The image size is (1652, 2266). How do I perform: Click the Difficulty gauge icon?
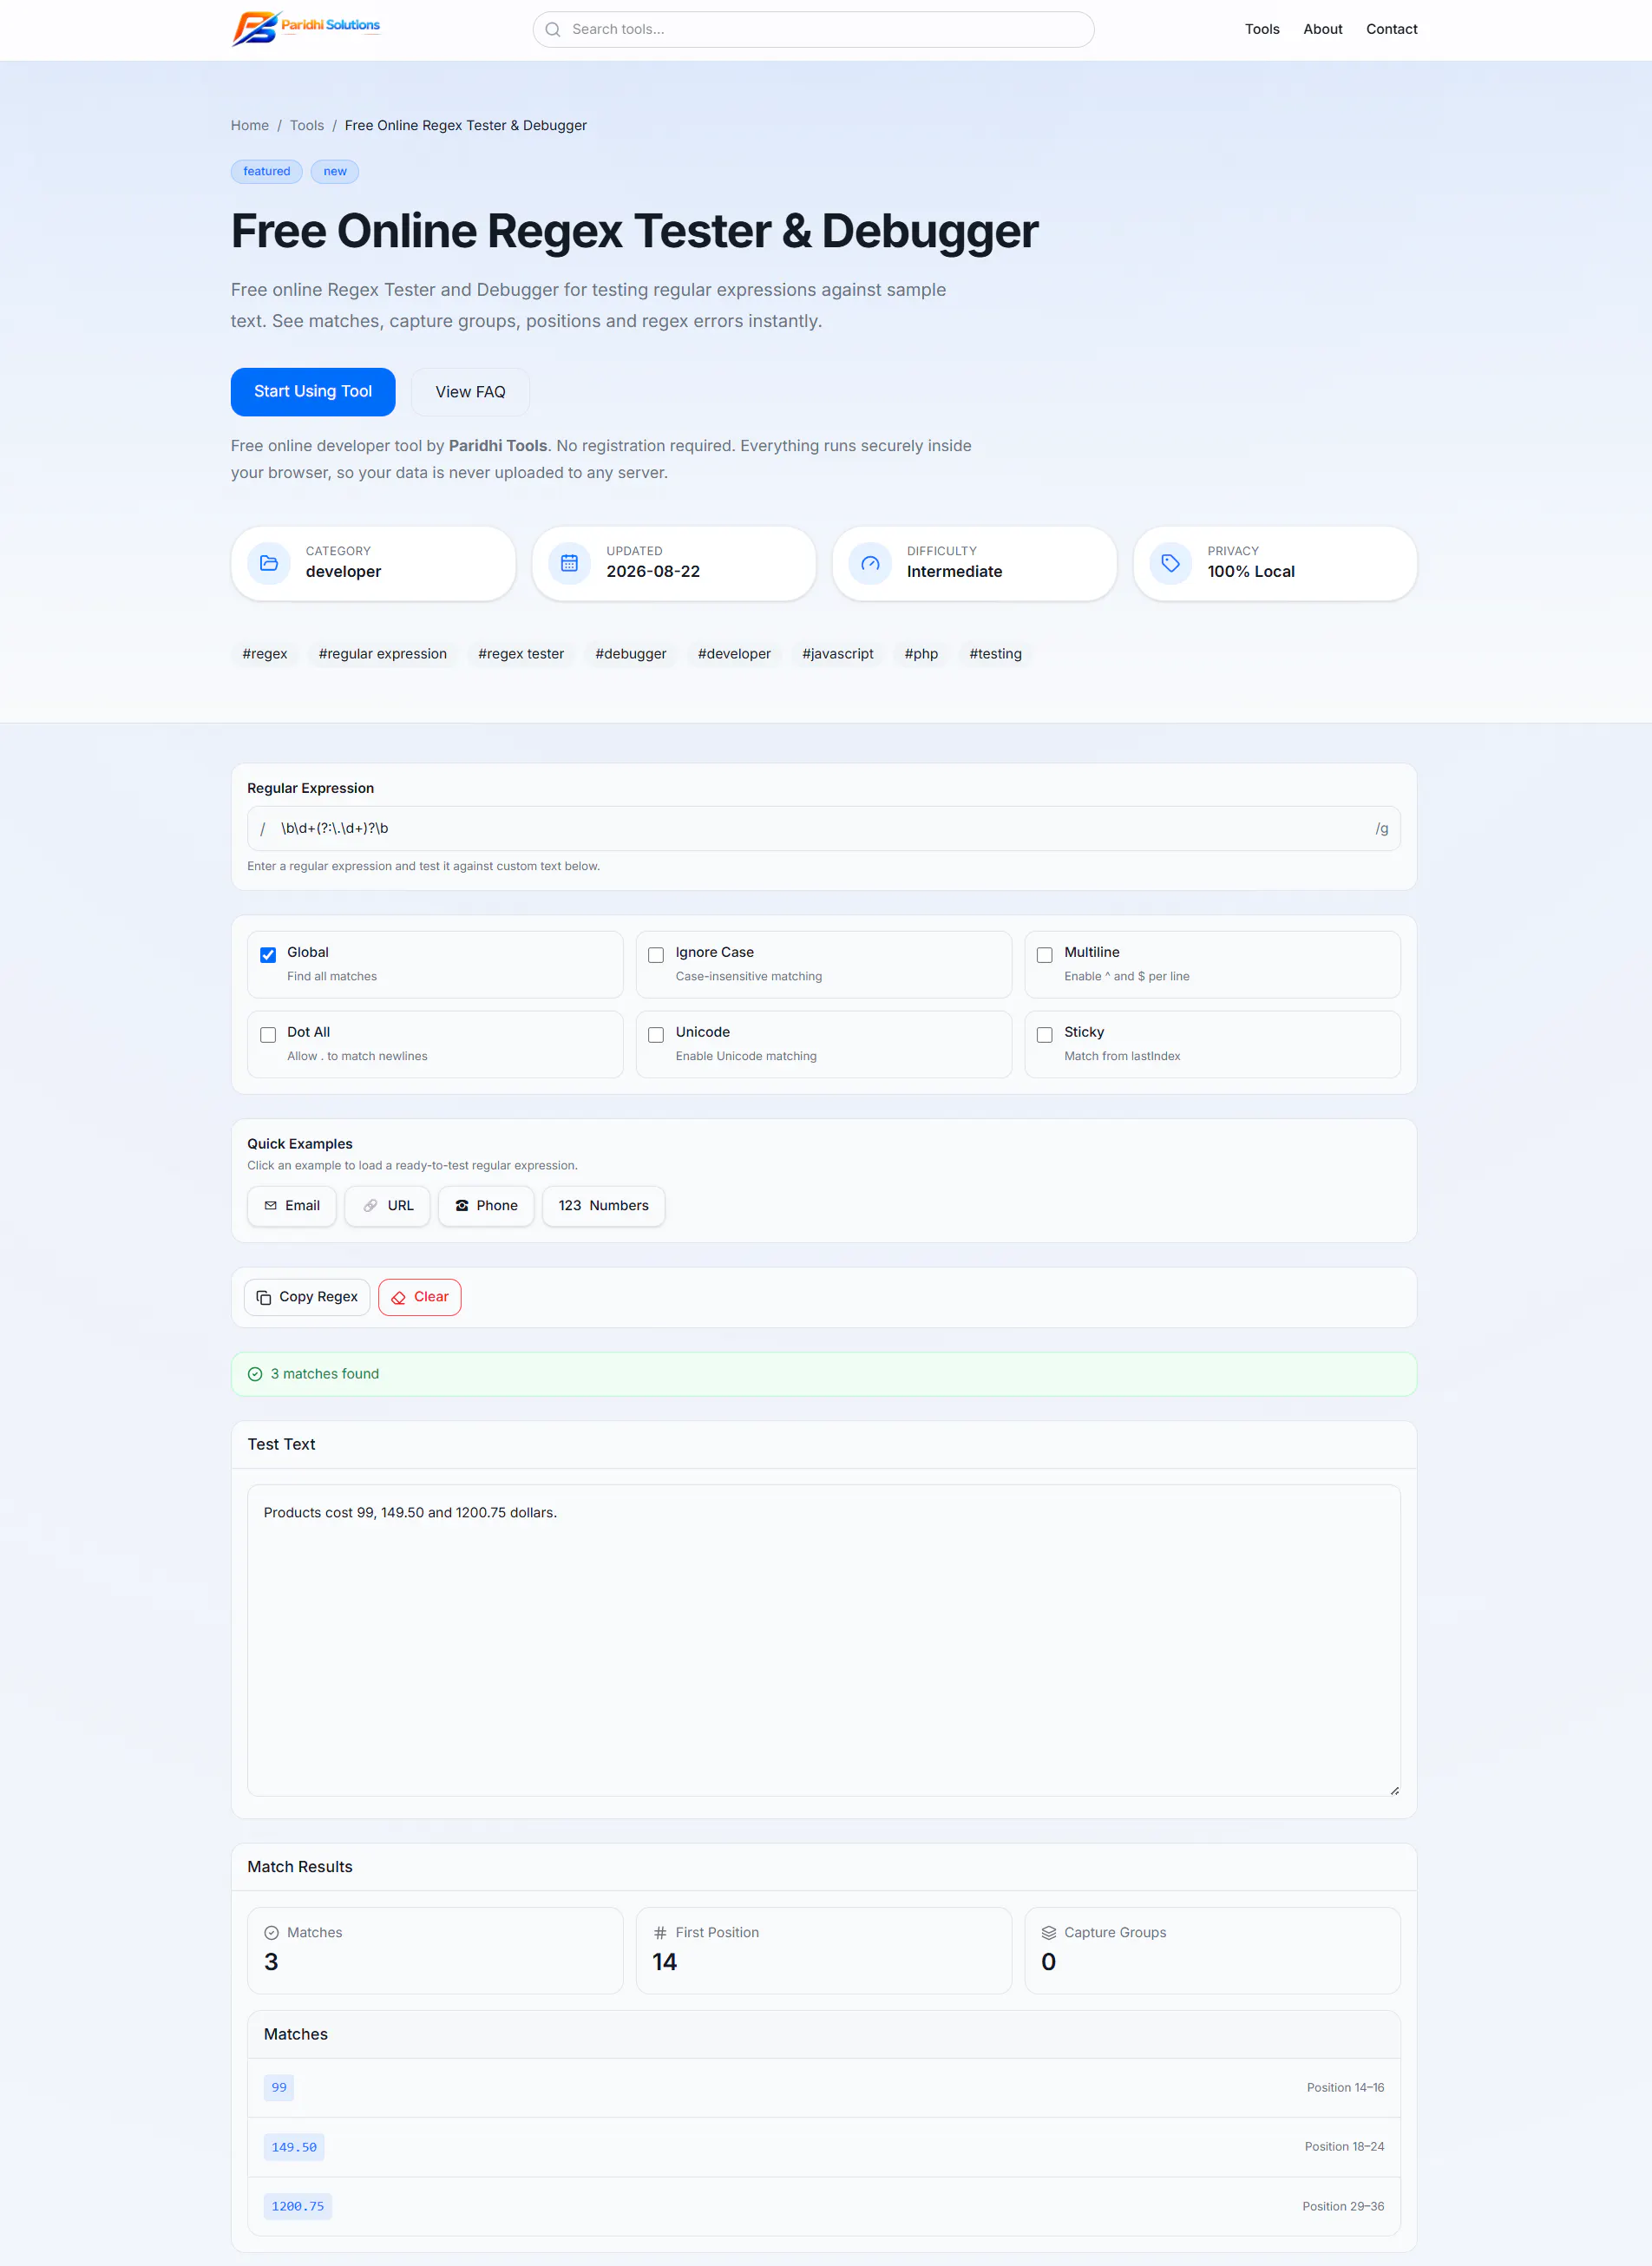click(x=870, y=563)
